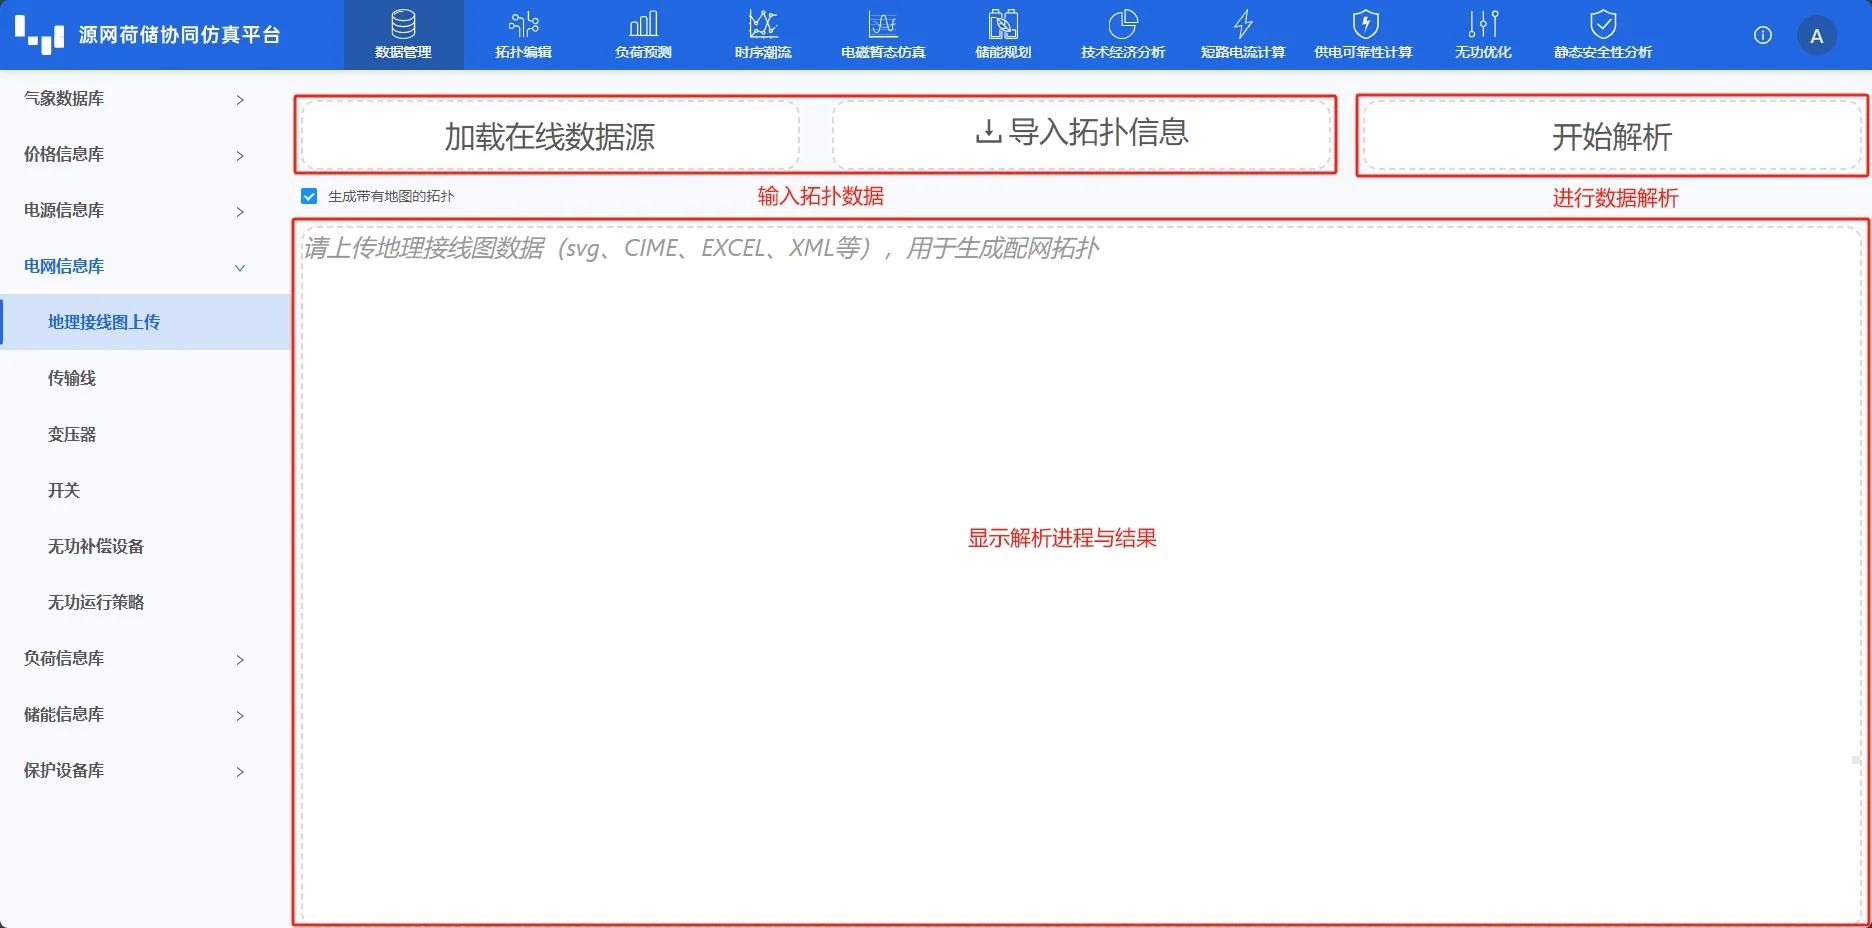
Task: Expand the 气象数据库 chevron
Action: click(x=240, y=99)
